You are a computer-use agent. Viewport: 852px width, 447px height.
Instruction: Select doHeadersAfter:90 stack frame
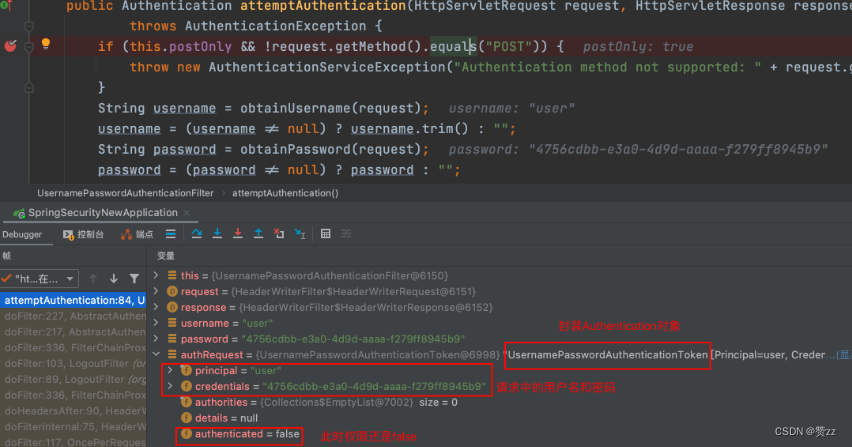(73, 411)
